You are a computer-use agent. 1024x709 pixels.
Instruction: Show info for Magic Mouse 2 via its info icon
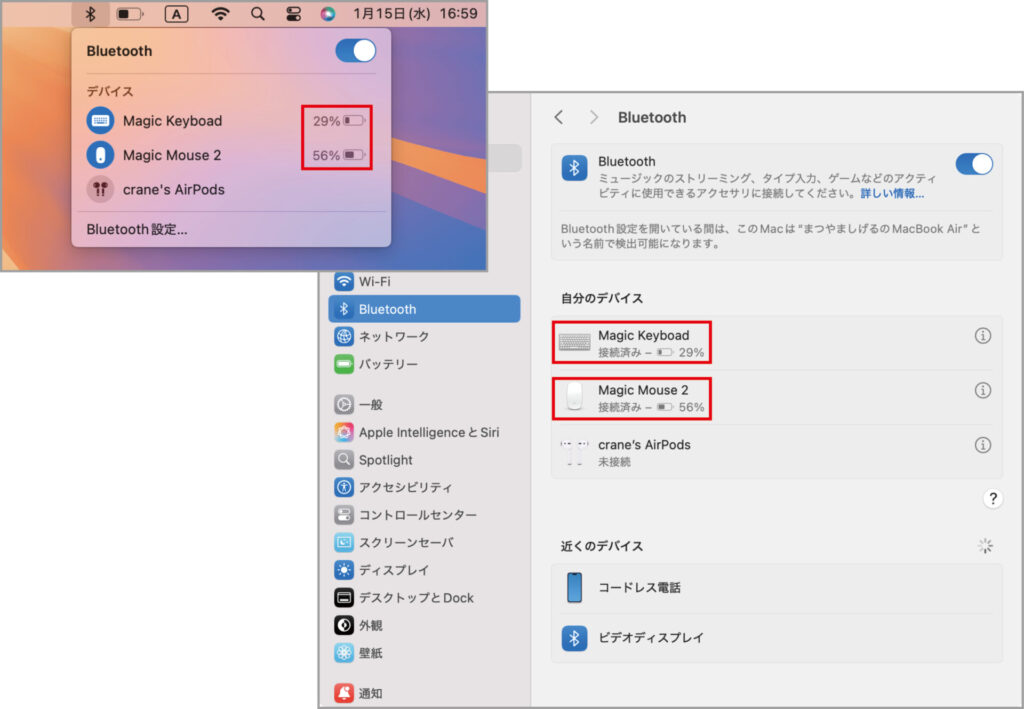[x=983, y=390]
